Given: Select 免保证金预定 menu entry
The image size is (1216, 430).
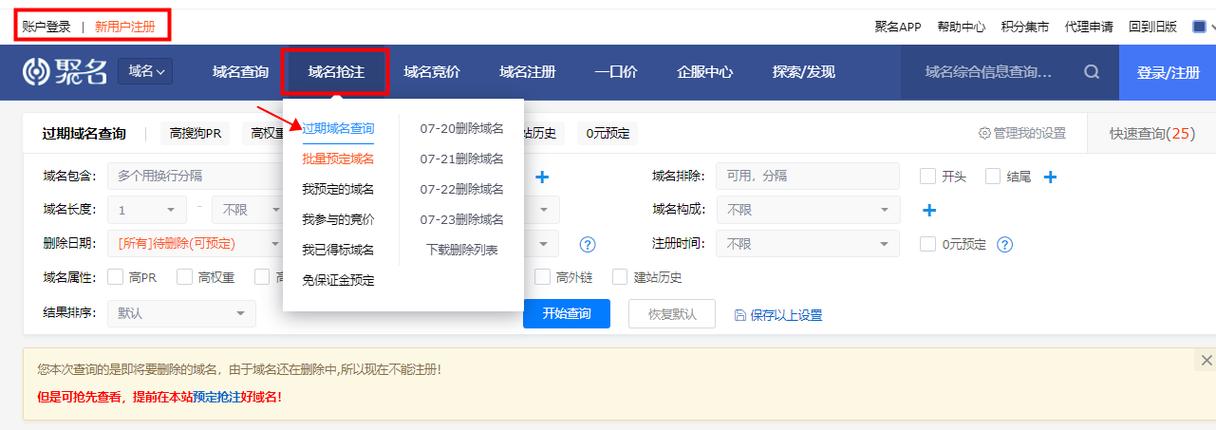Looking at the screenshot, I should coord(338,280).
